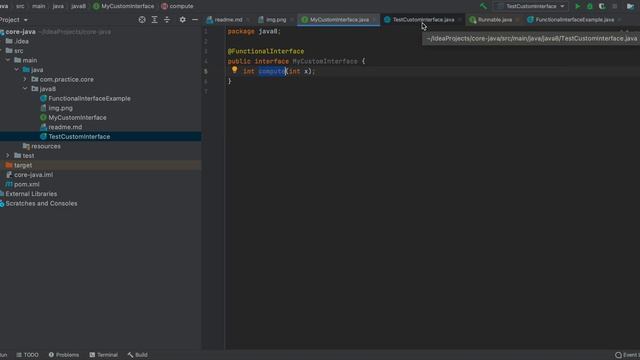The height and width of the screenshot is (360, 640).
Task: Expand the com.practice.core package
Action: [25, 79]
